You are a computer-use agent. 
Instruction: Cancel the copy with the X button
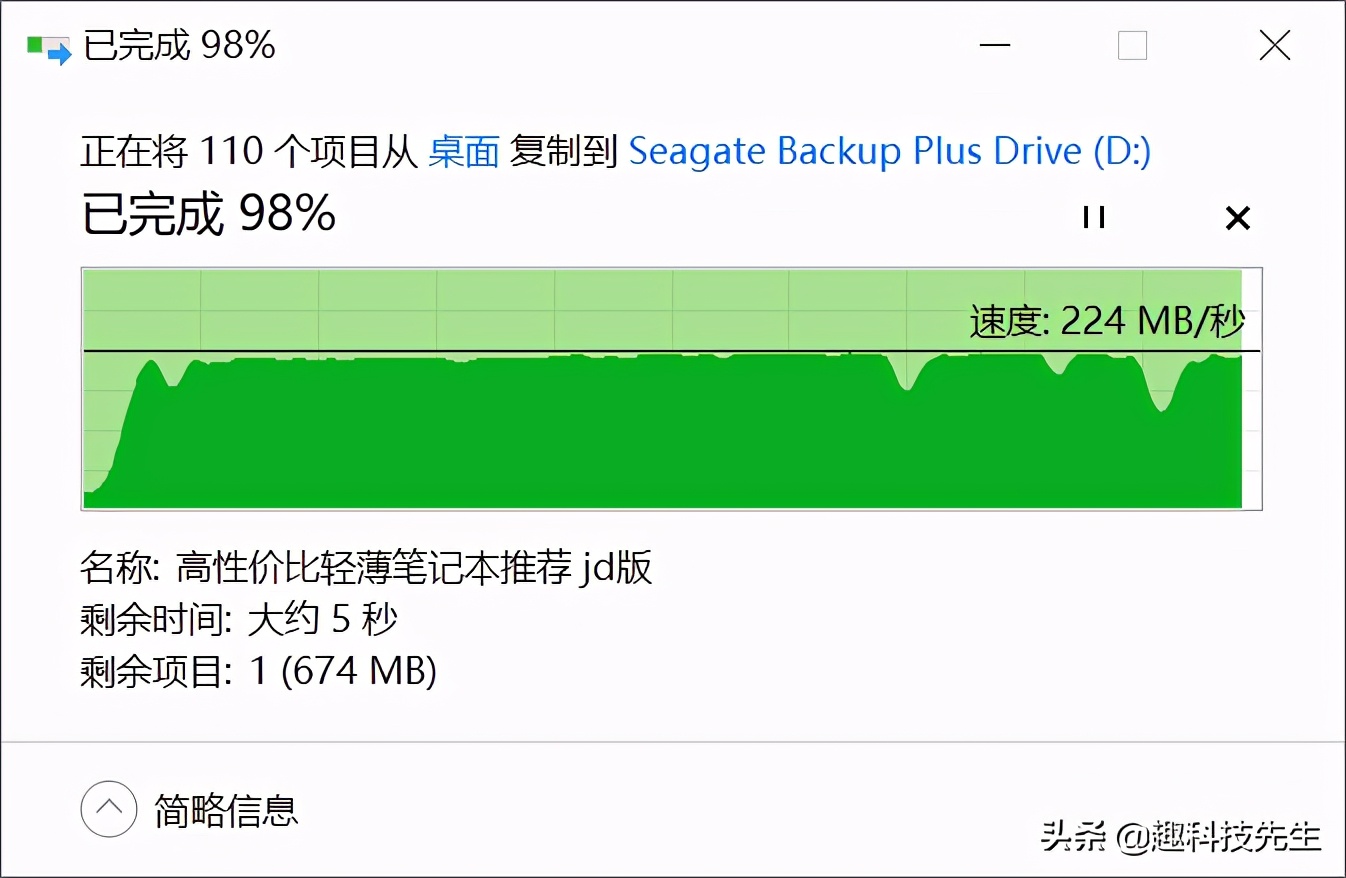click(1237, 217)
